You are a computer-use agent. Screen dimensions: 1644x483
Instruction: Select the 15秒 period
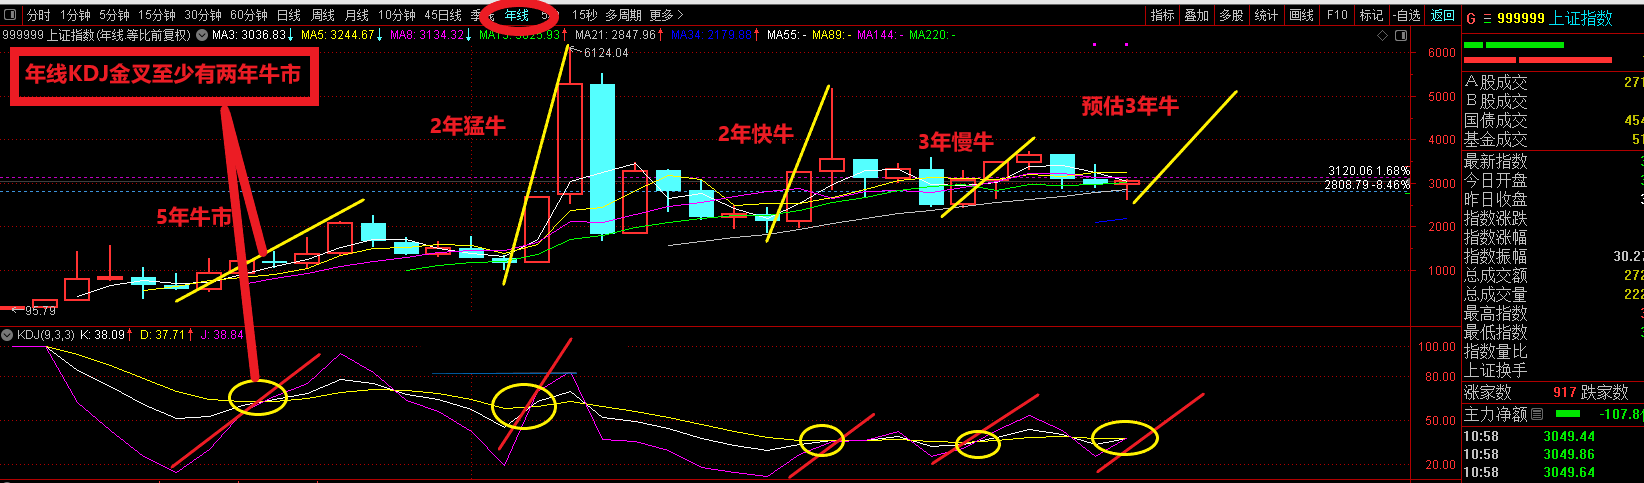coord(584,15)
